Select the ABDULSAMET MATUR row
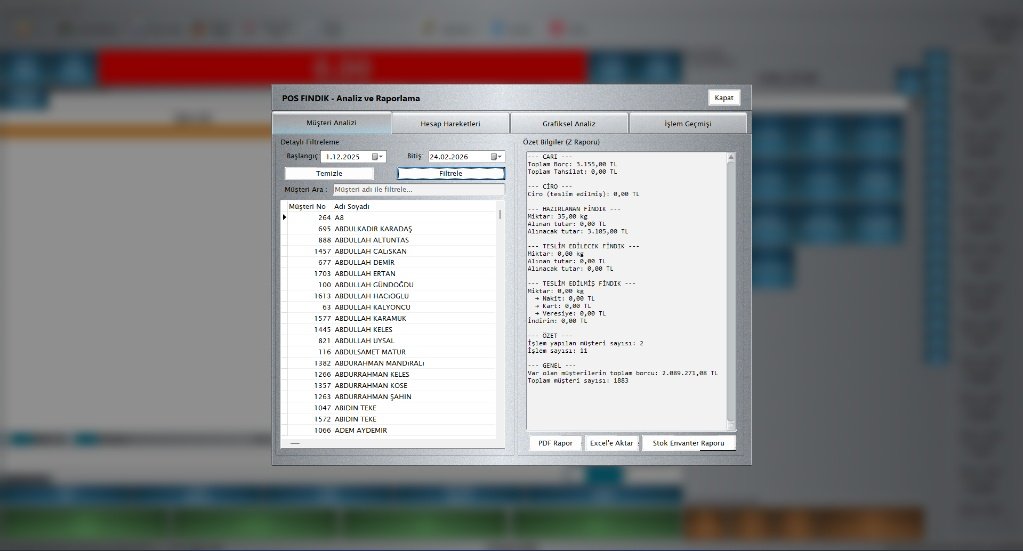Viewport: 1023px width, 551px height. (x=370, y=352)
